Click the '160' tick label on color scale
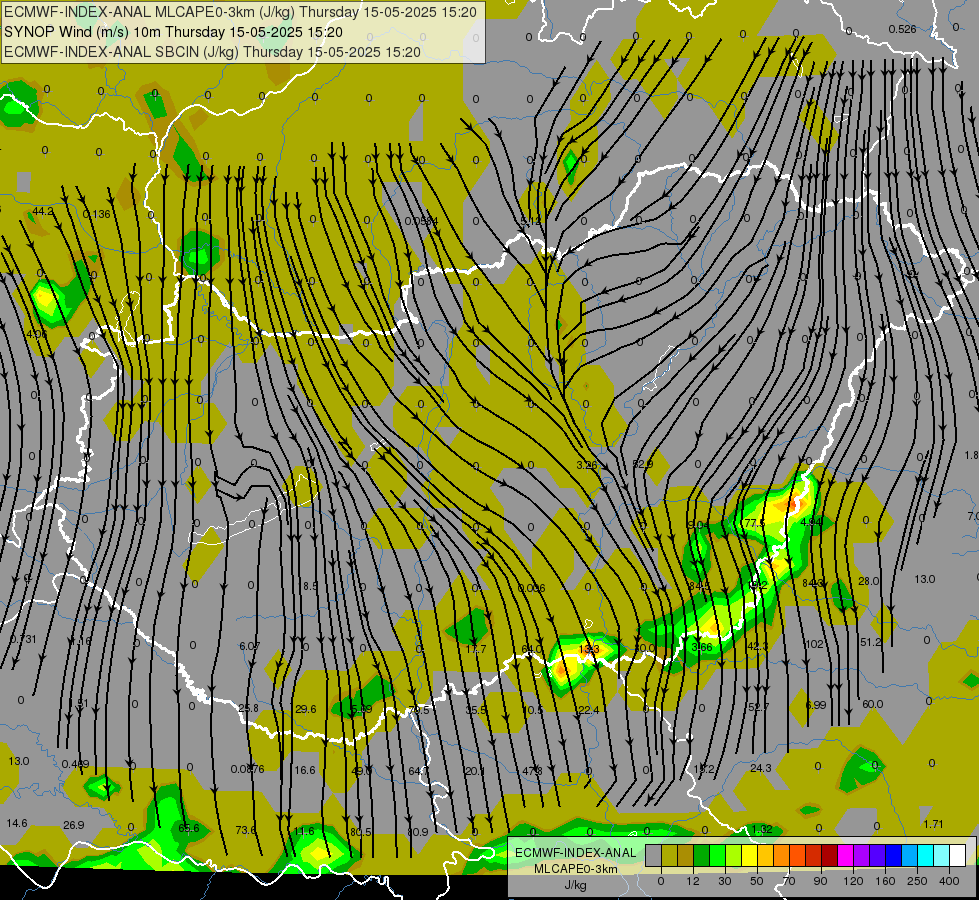The width and height of the screenshot is (979, 900). coord(885,881)
